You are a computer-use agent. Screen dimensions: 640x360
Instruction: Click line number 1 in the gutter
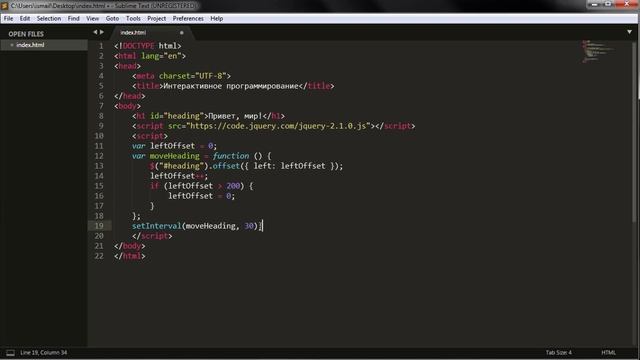[x=101, y=46]
